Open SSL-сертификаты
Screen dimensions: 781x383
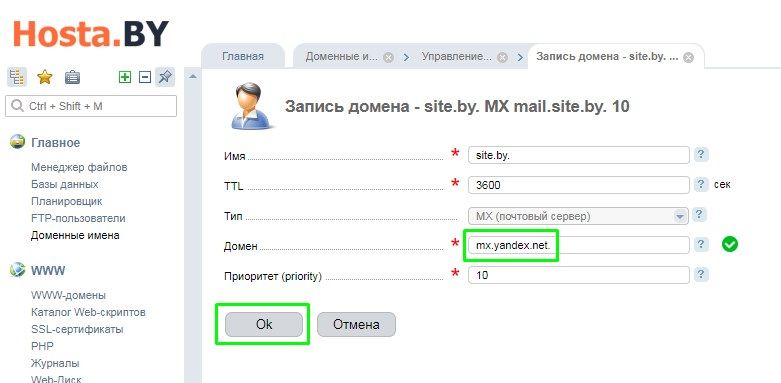pyautogui.click(x=77, y=329)
